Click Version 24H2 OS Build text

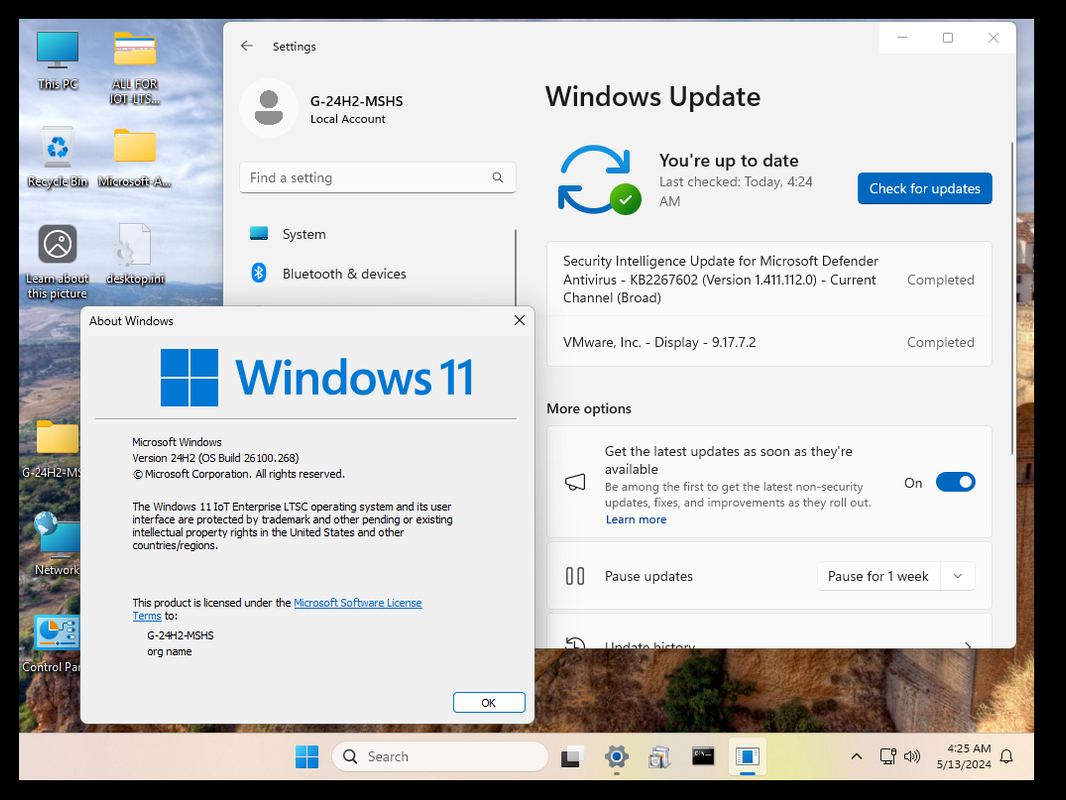(x=216, y=458)
